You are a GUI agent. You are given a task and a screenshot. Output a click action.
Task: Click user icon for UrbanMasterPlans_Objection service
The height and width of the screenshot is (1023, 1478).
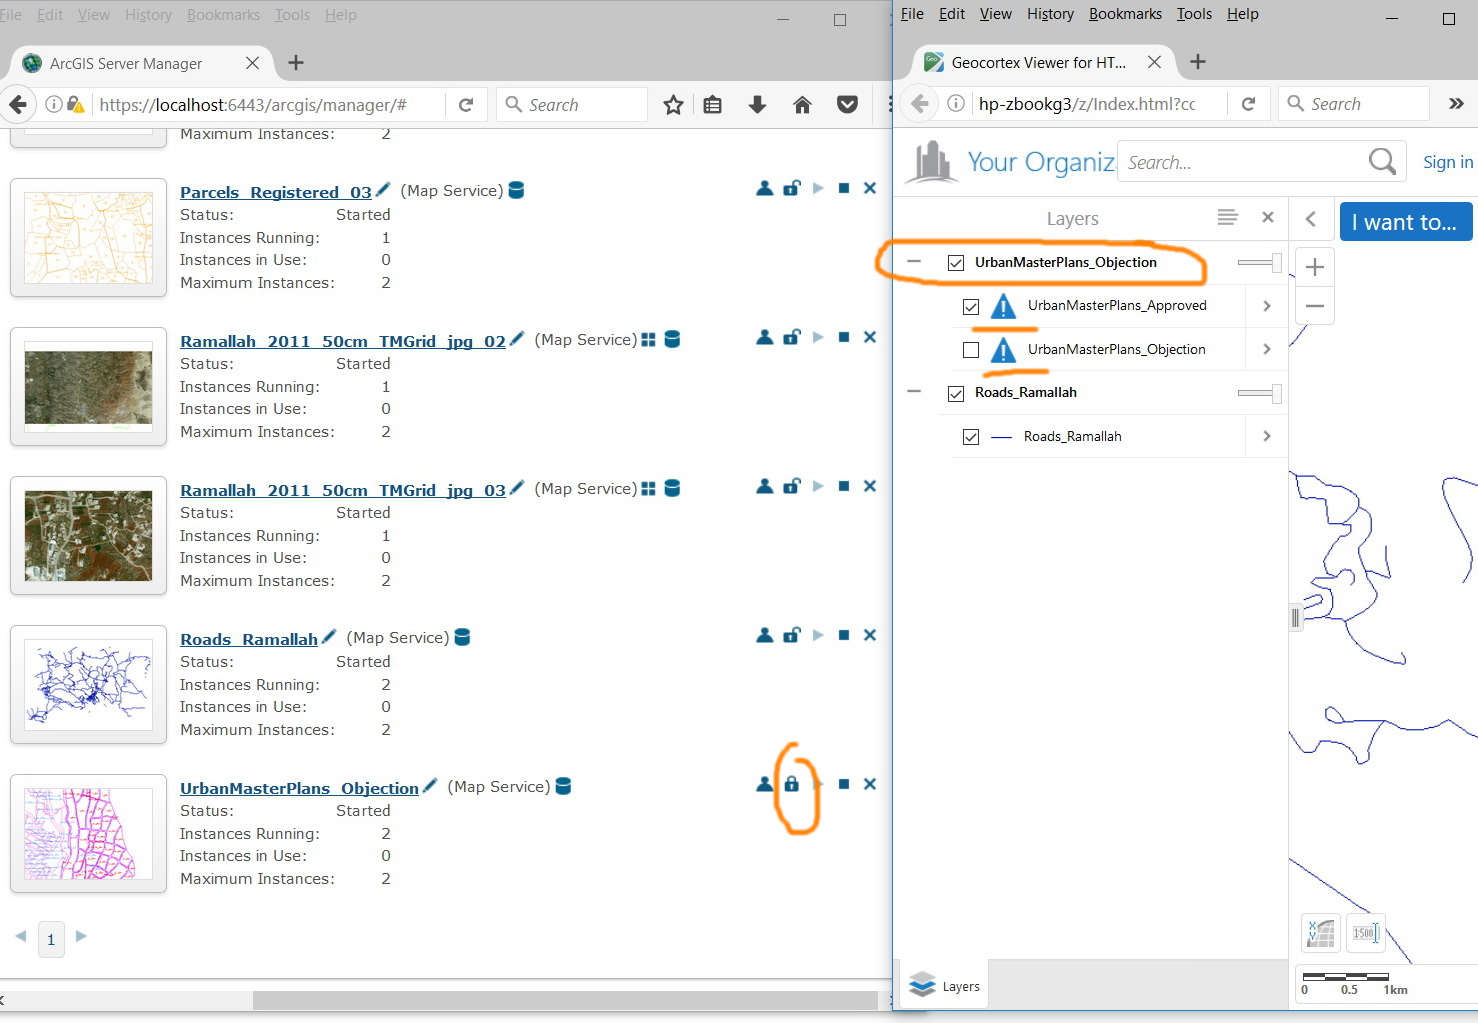point(765,784)
